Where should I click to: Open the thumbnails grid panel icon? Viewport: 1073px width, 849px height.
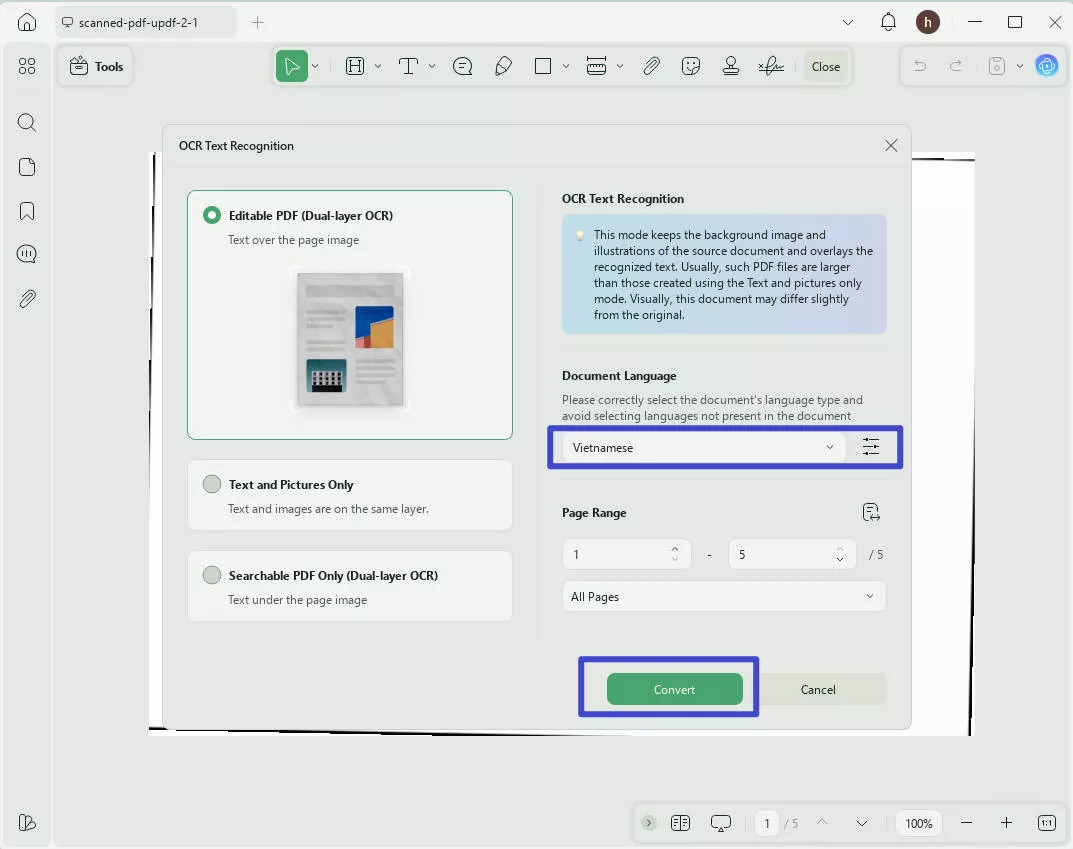pos(27,66)
